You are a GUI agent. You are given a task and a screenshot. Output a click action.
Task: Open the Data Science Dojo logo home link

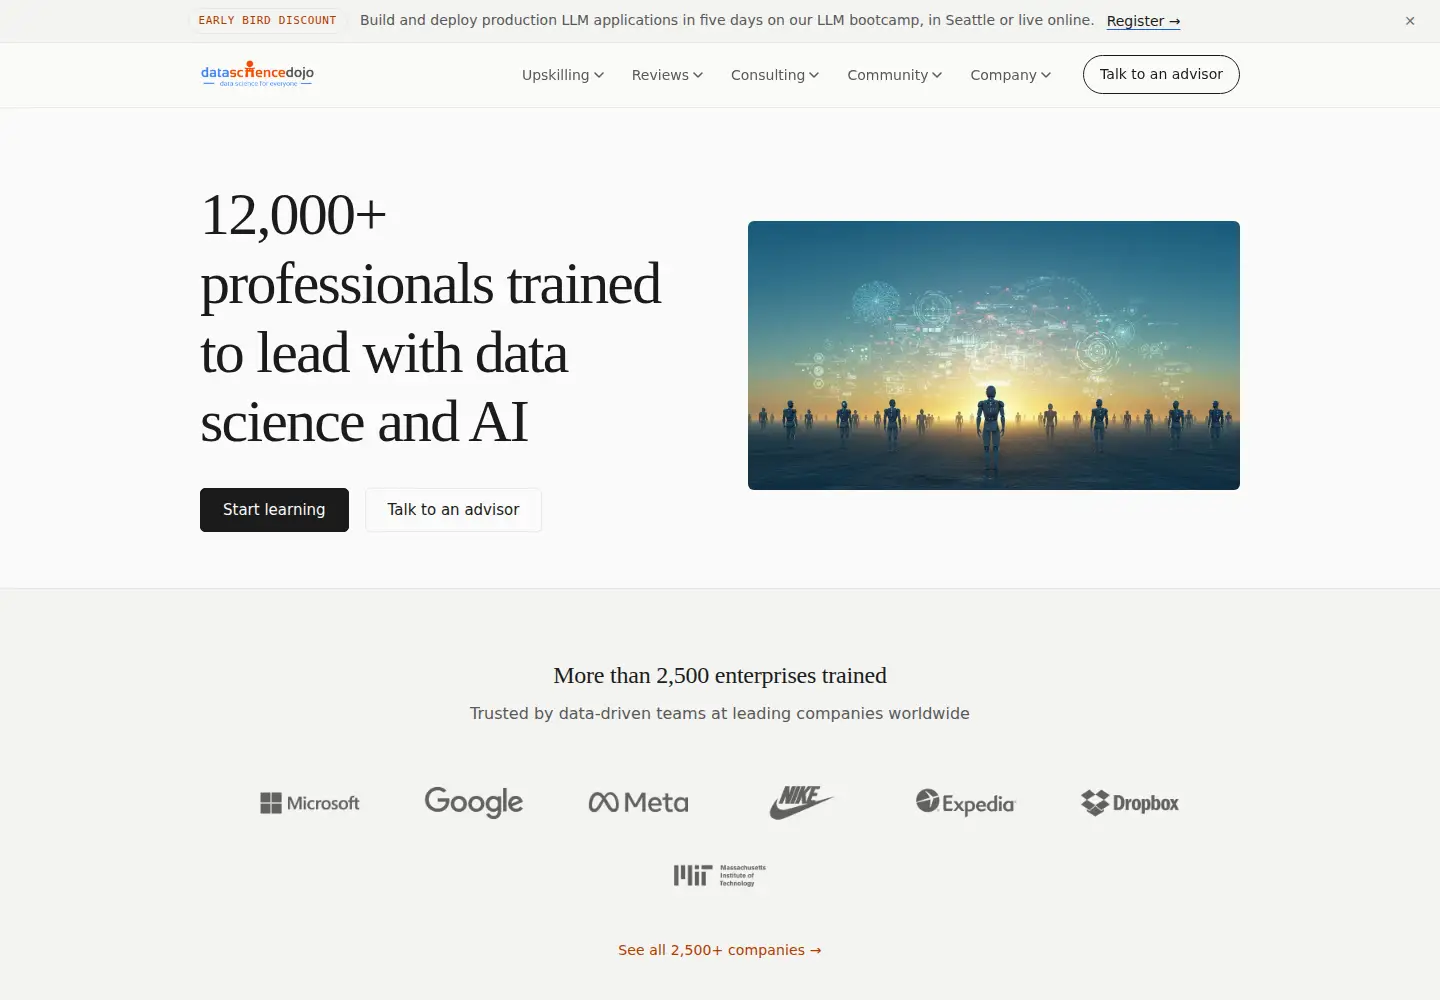coord(257,74)
